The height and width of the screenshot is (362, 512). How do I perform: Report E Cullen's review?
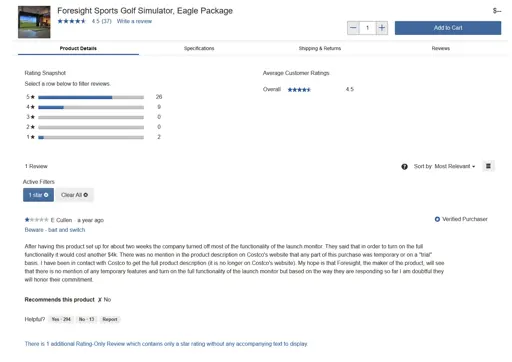click(x=110, y=319)
